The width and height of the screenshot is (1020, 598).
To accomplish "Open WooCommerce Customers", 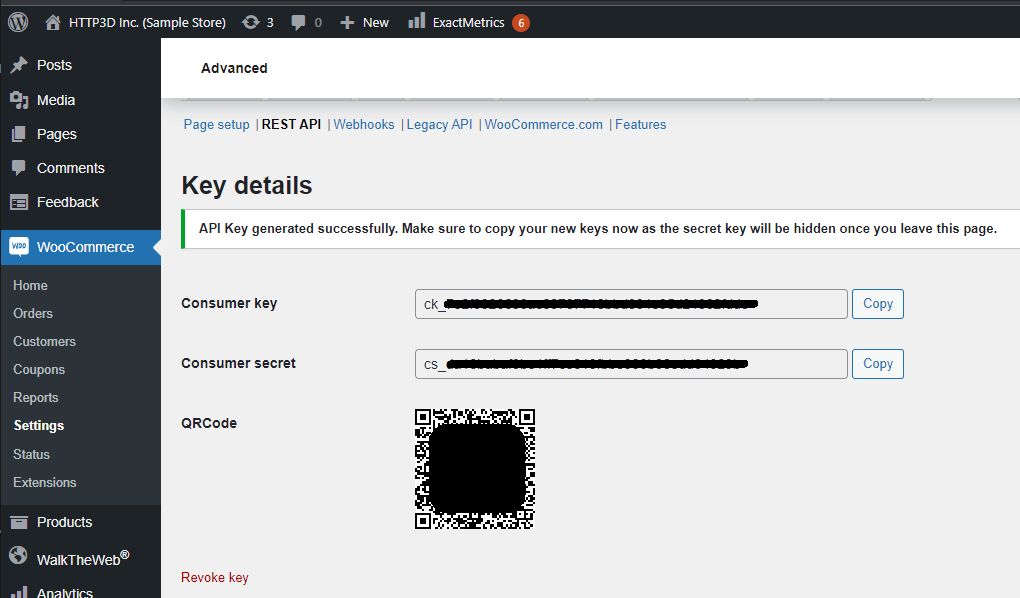I will [44, 342].
